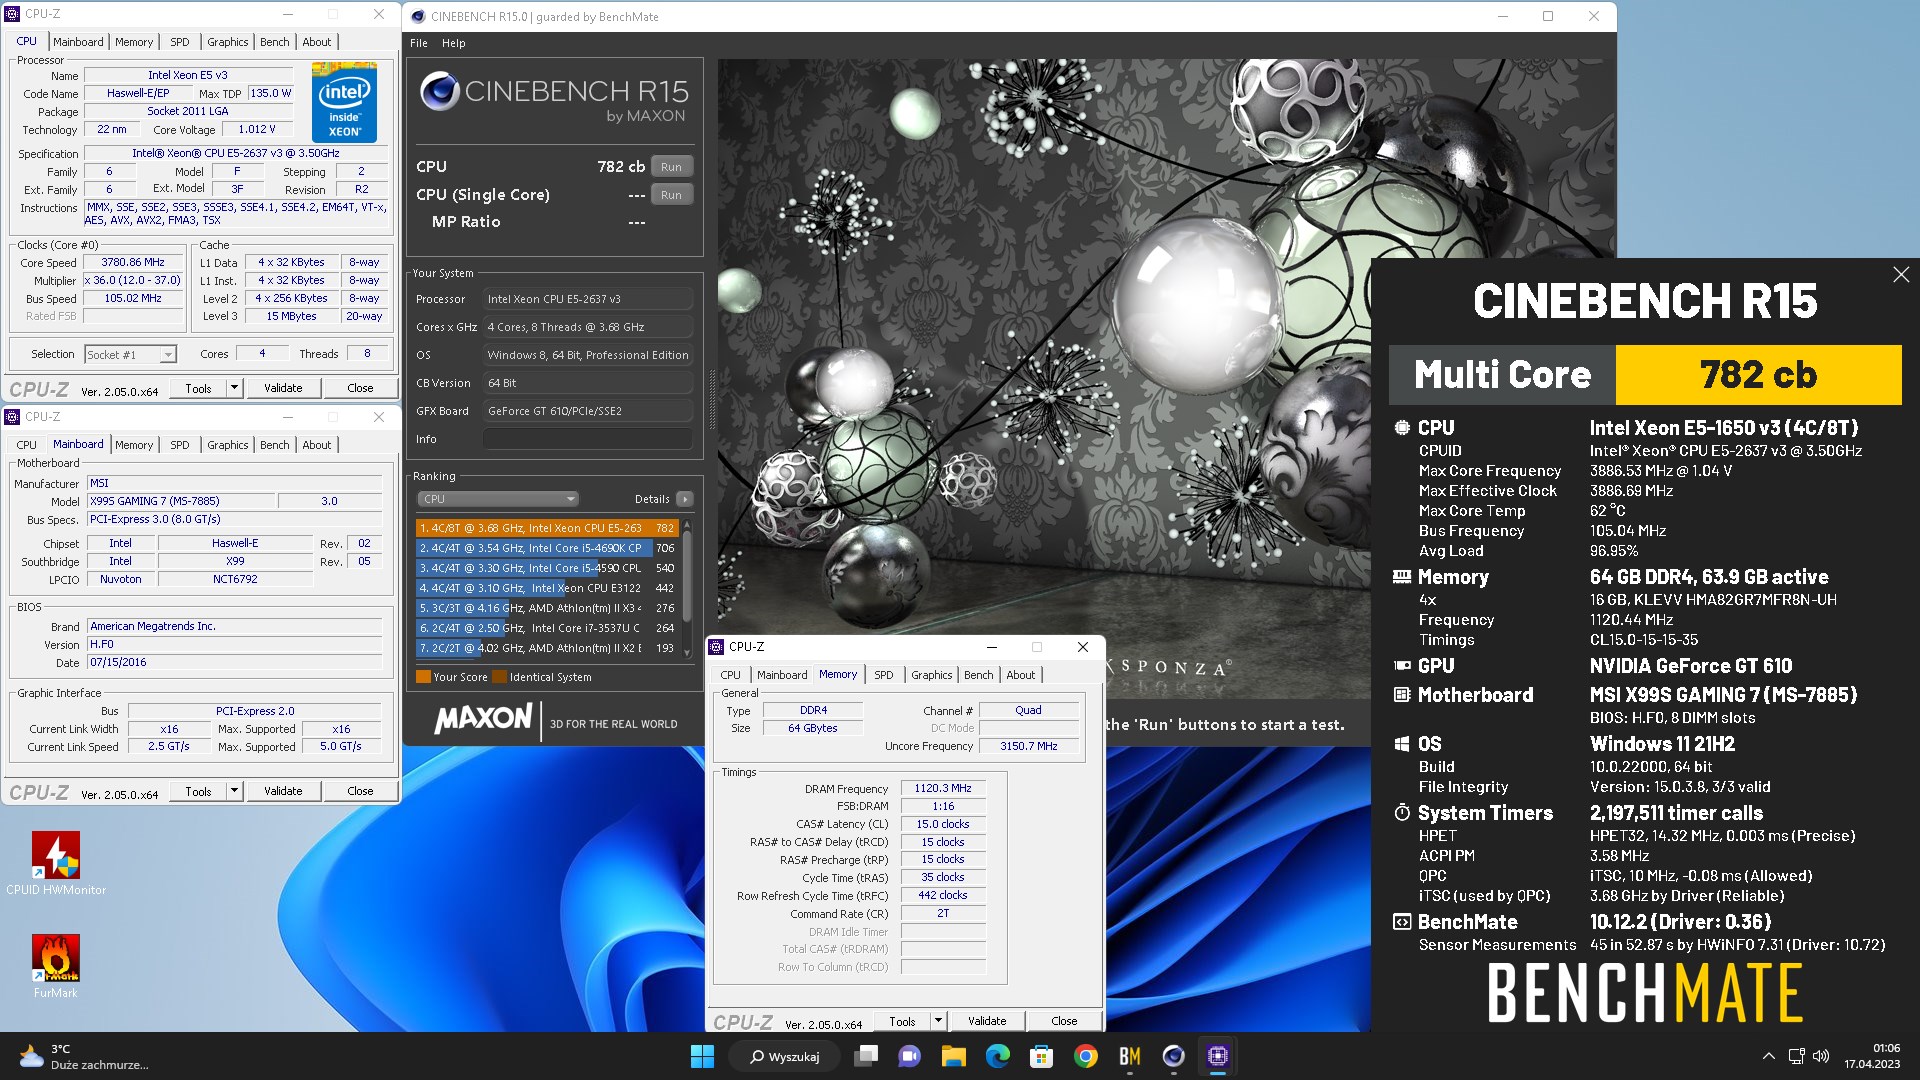Close the BenchMate result overlay
The height and width of the screenshot is (1080, 1920).
coord(1901,275)
